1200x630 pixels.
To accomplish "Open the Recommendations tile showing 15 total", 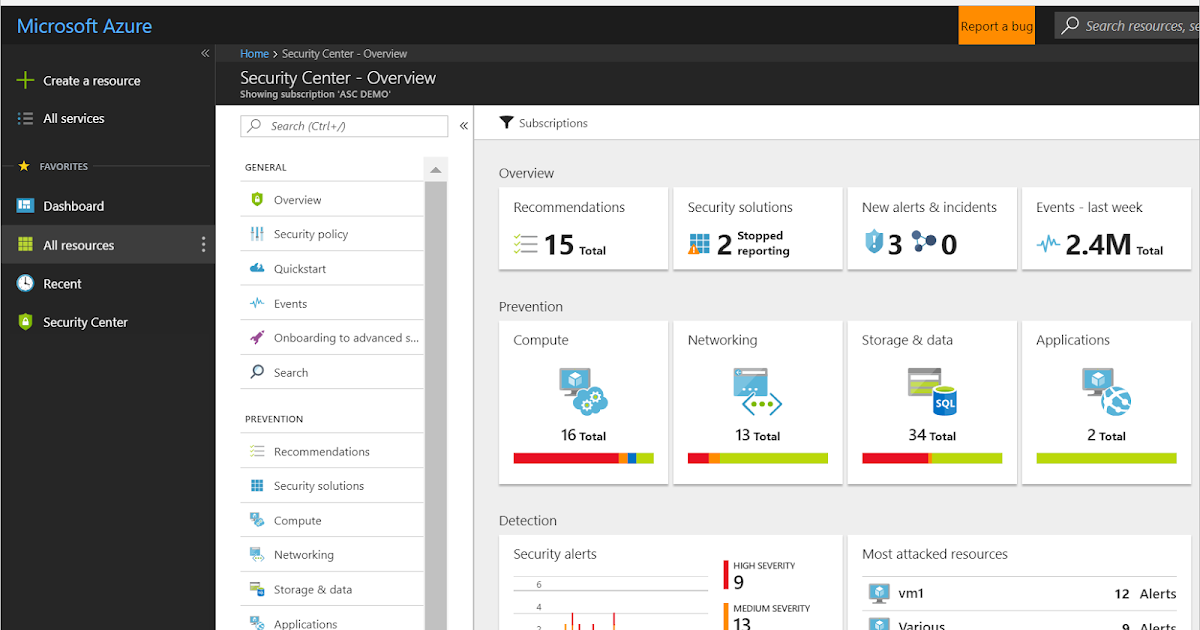I will pyautogui.click(x=583, y=228).
